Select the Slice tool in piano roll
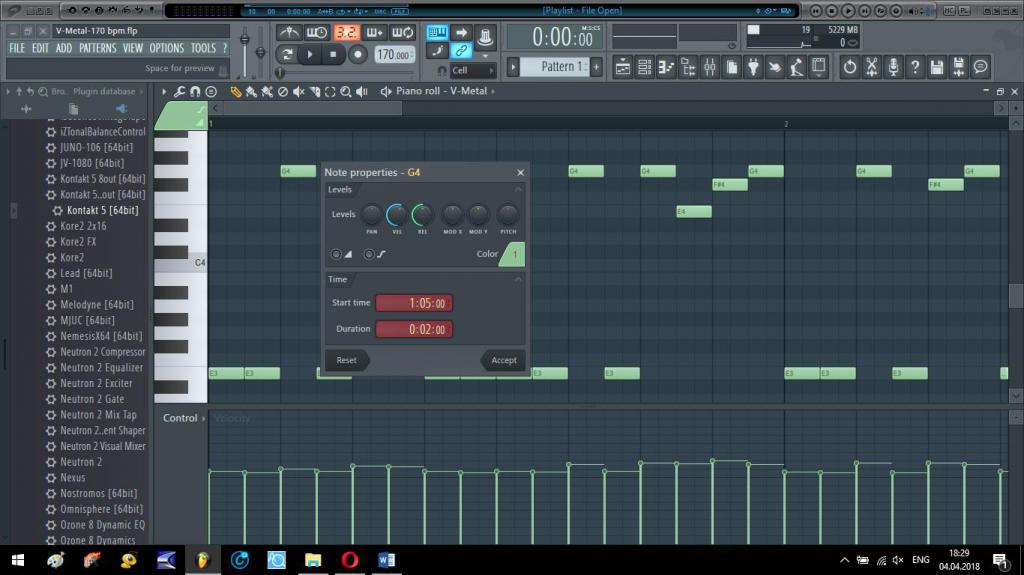The image size is (1024, 575). pyautogui.click(x=314, y=91)
